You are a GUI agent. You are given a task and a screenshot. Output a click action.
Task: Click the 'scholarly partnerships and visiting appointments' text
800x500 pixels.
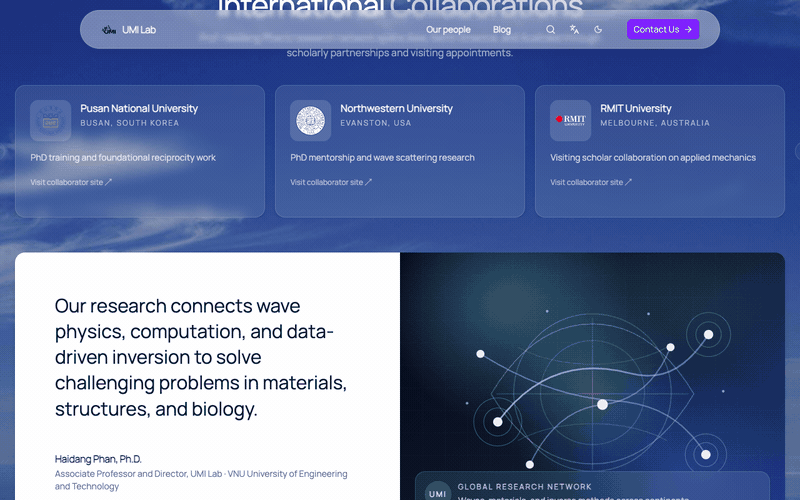399,53
